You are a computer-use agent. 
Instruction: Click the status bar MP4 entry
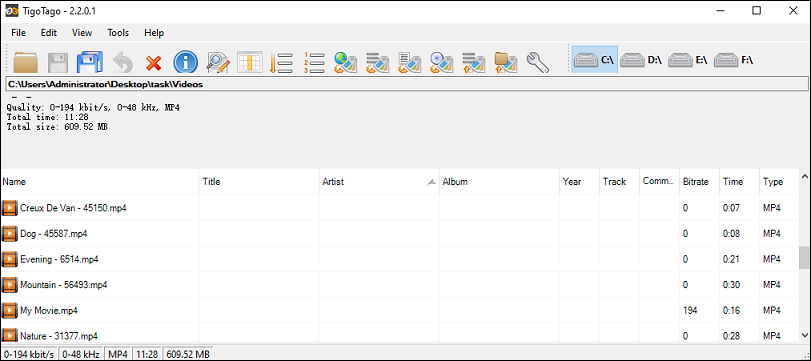pyautogui.click(x=118, y=354)
